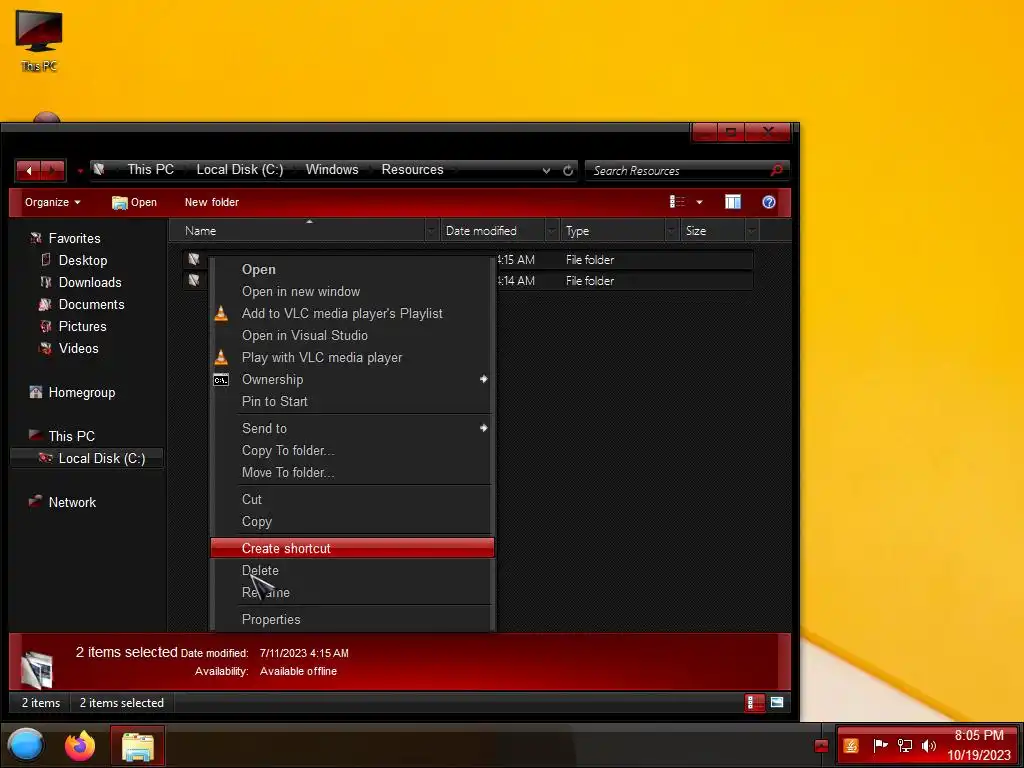Open Action Center flag icon
This screenshot has height=768, width=1024.
coord(880,745)
